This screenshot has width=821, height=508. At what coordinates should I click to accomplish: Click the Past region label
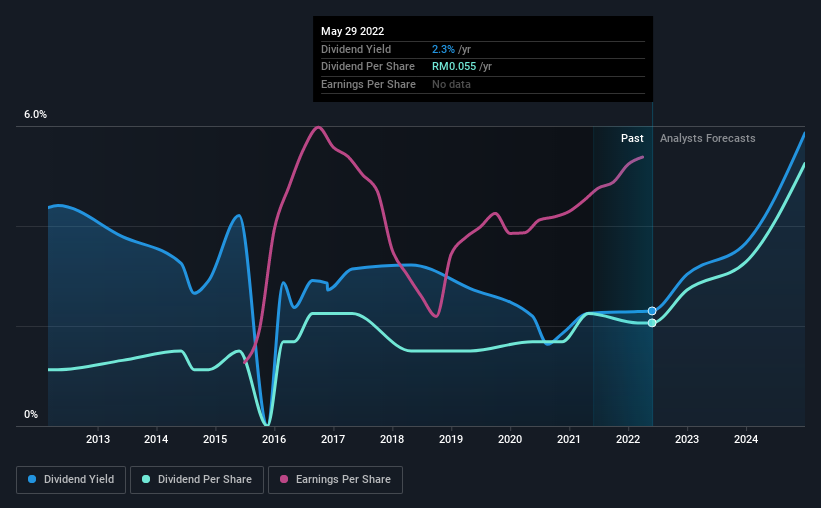(x=632, y=138)
